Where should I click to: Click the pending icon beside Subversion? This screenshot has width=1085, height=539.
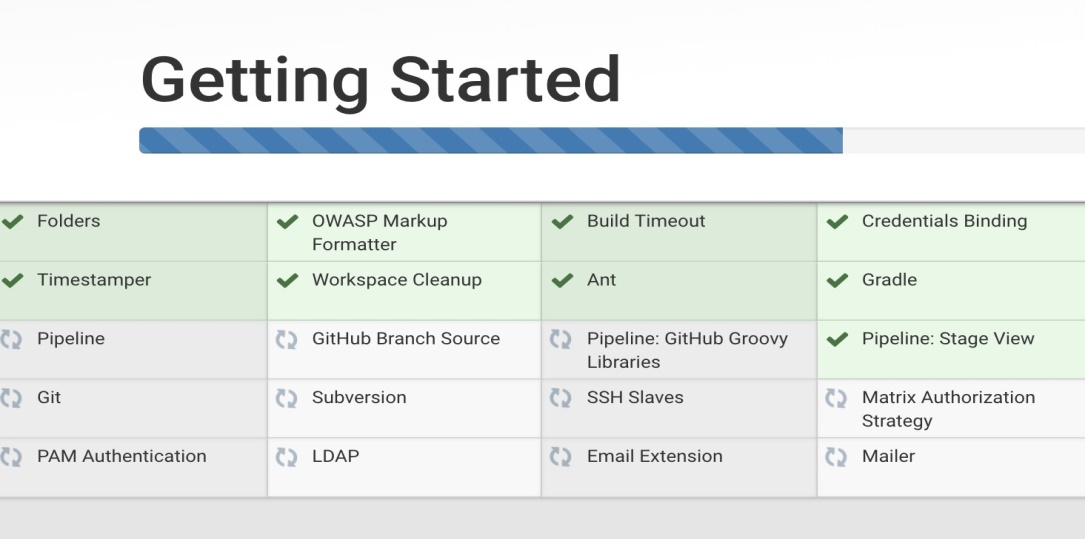(x=286, y=399)
